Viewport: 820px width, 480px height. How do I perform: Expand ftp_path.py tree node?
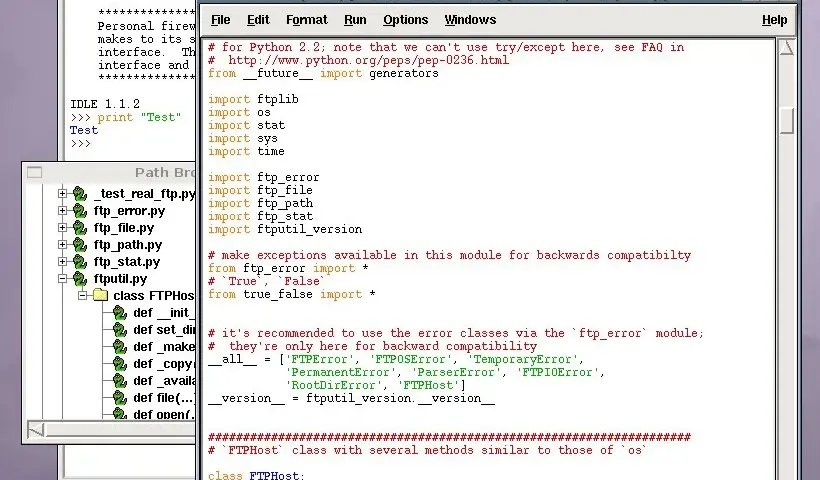pyautogui.click(x=62, y=245)
